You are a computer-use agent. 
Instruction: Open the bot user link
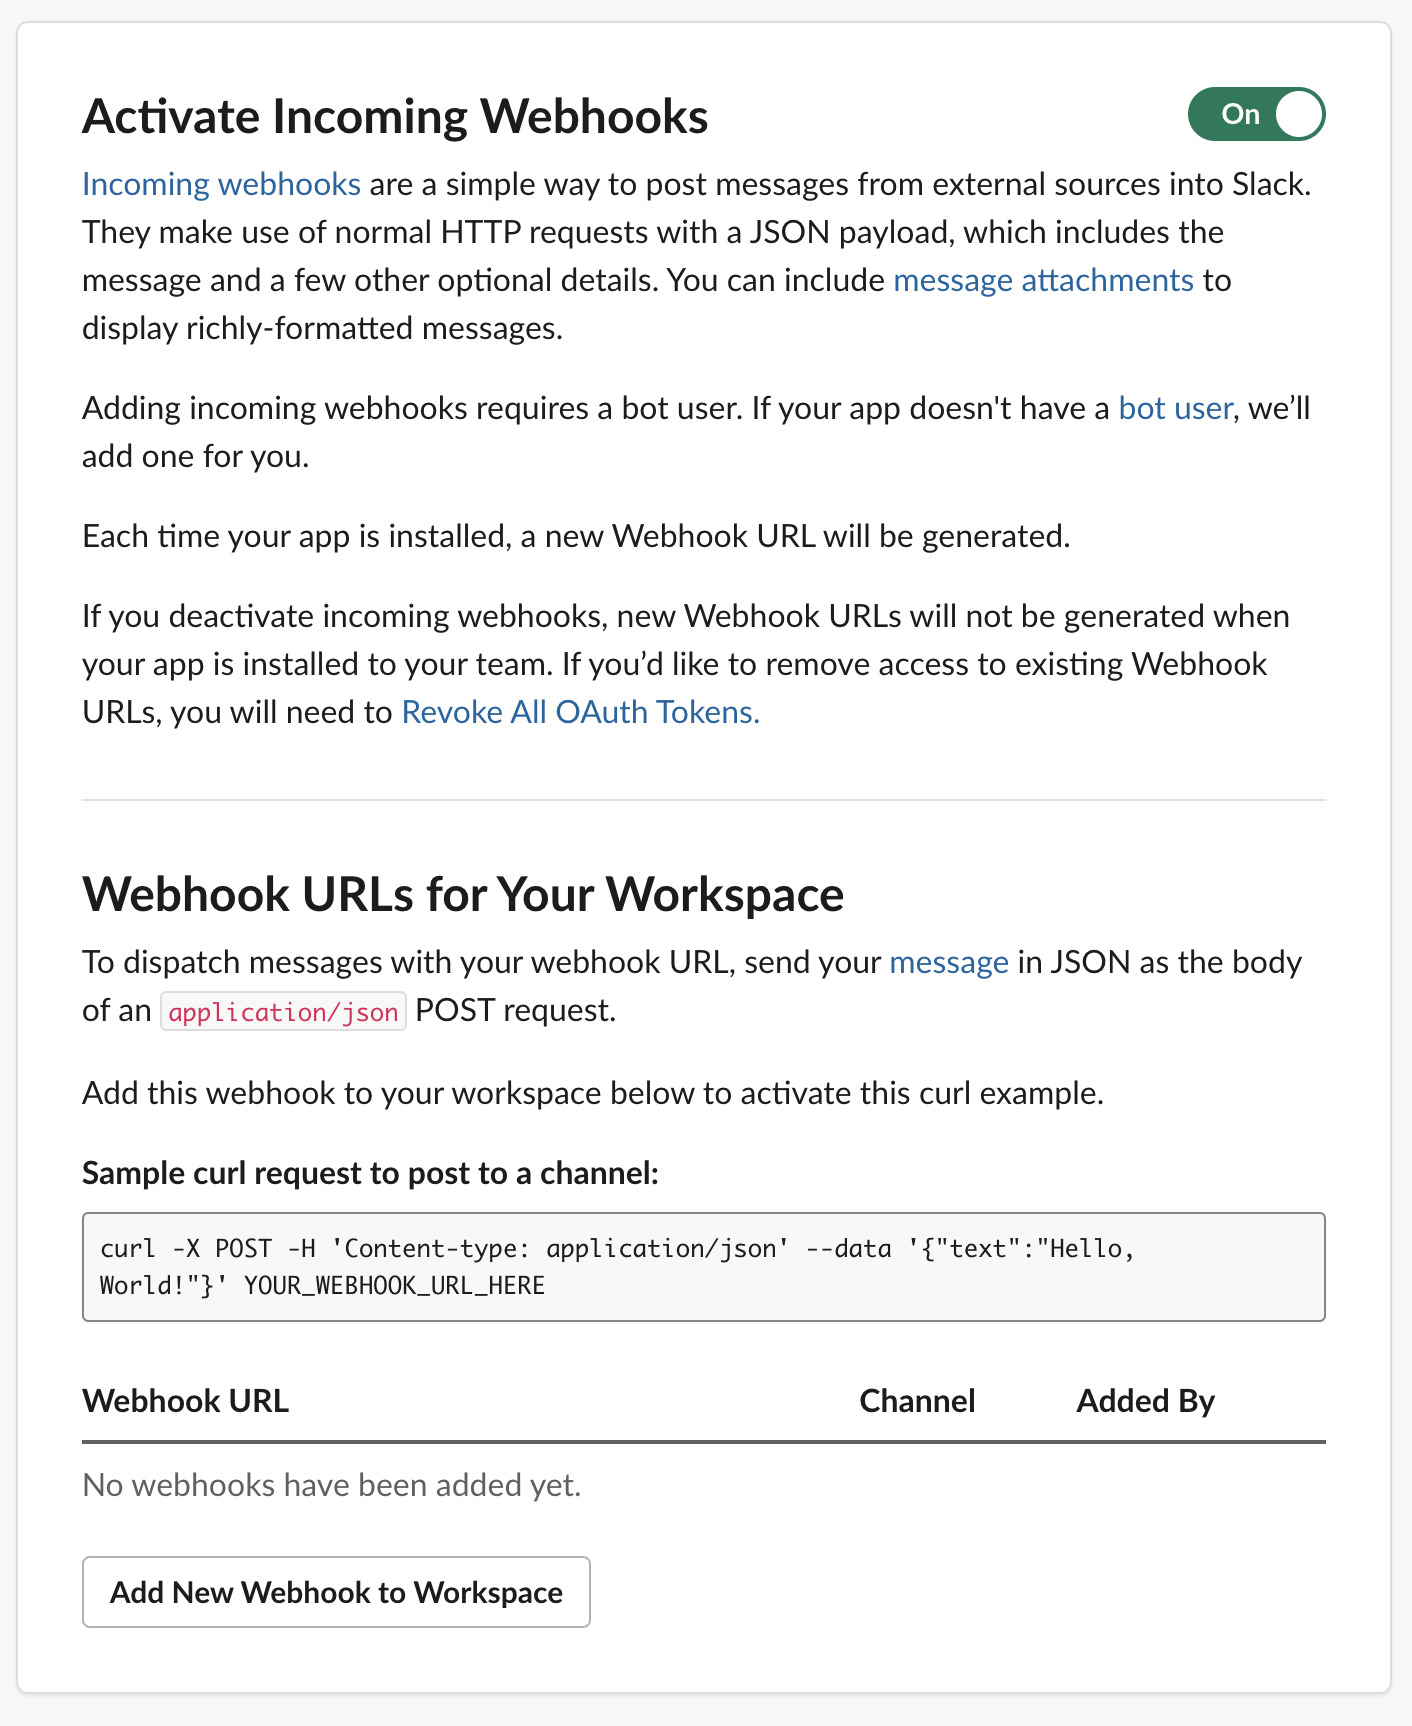pos(1175,408)
